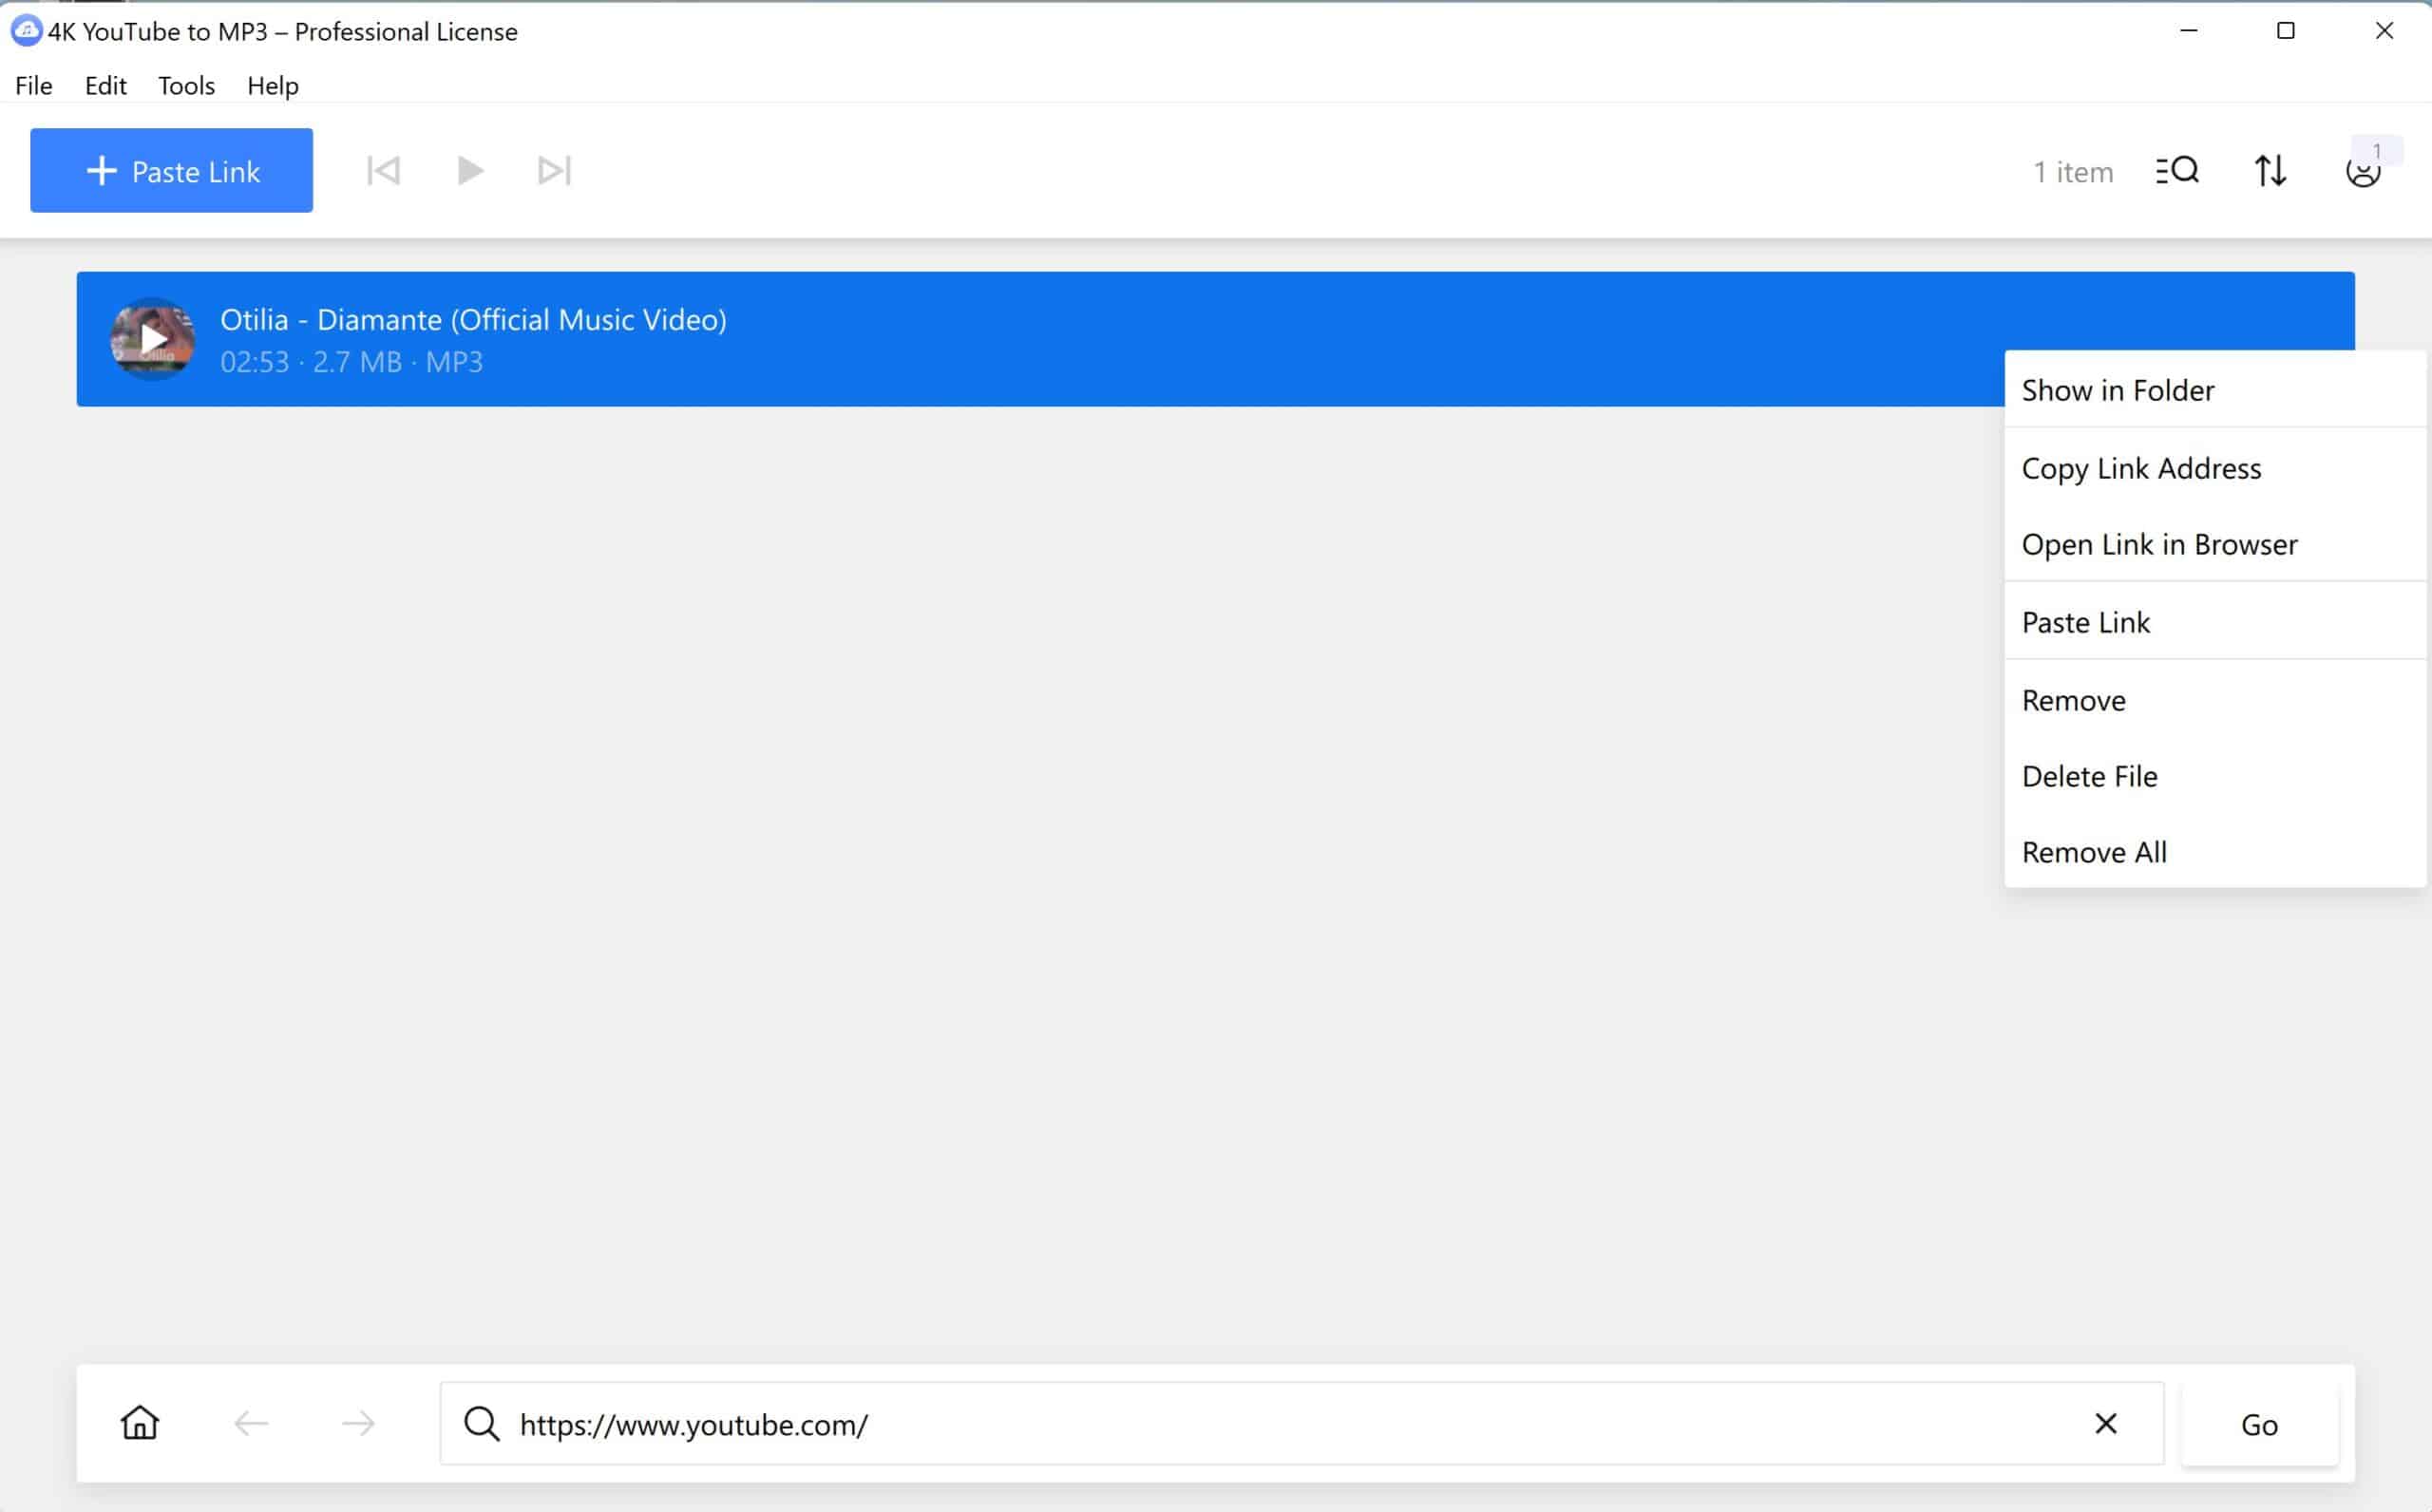Image resolution: width=2432 pixels, height=1512 pixels.
Task: Click the skip to previous track icon
Action: click(382, 169)
